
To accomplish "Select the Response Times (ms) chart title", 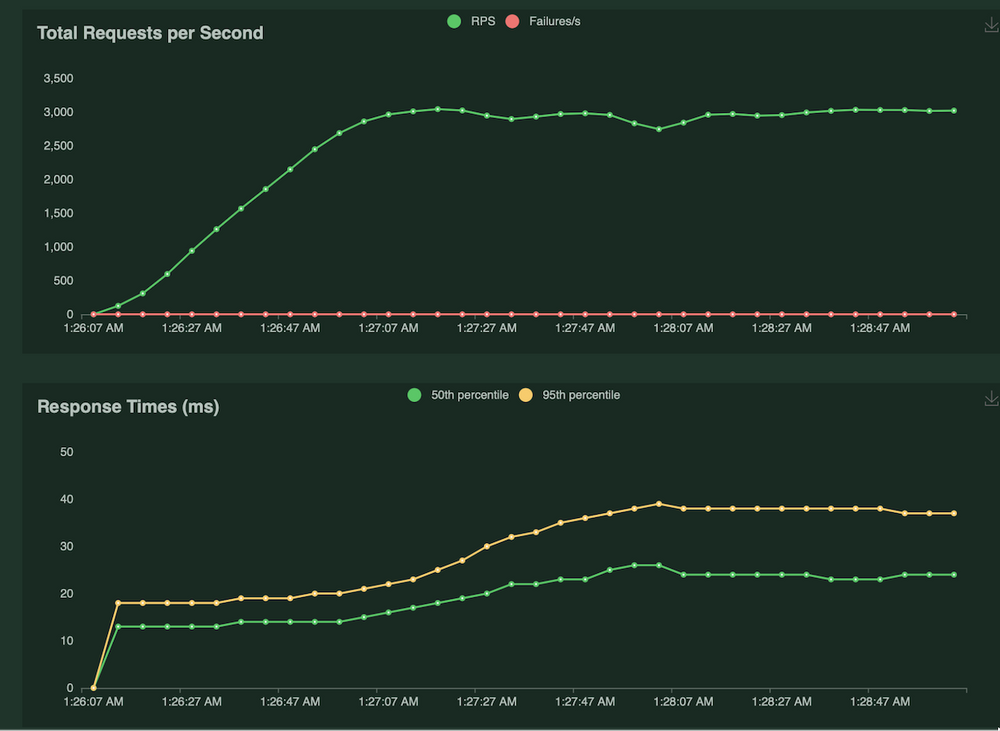I will pos(128,407).
